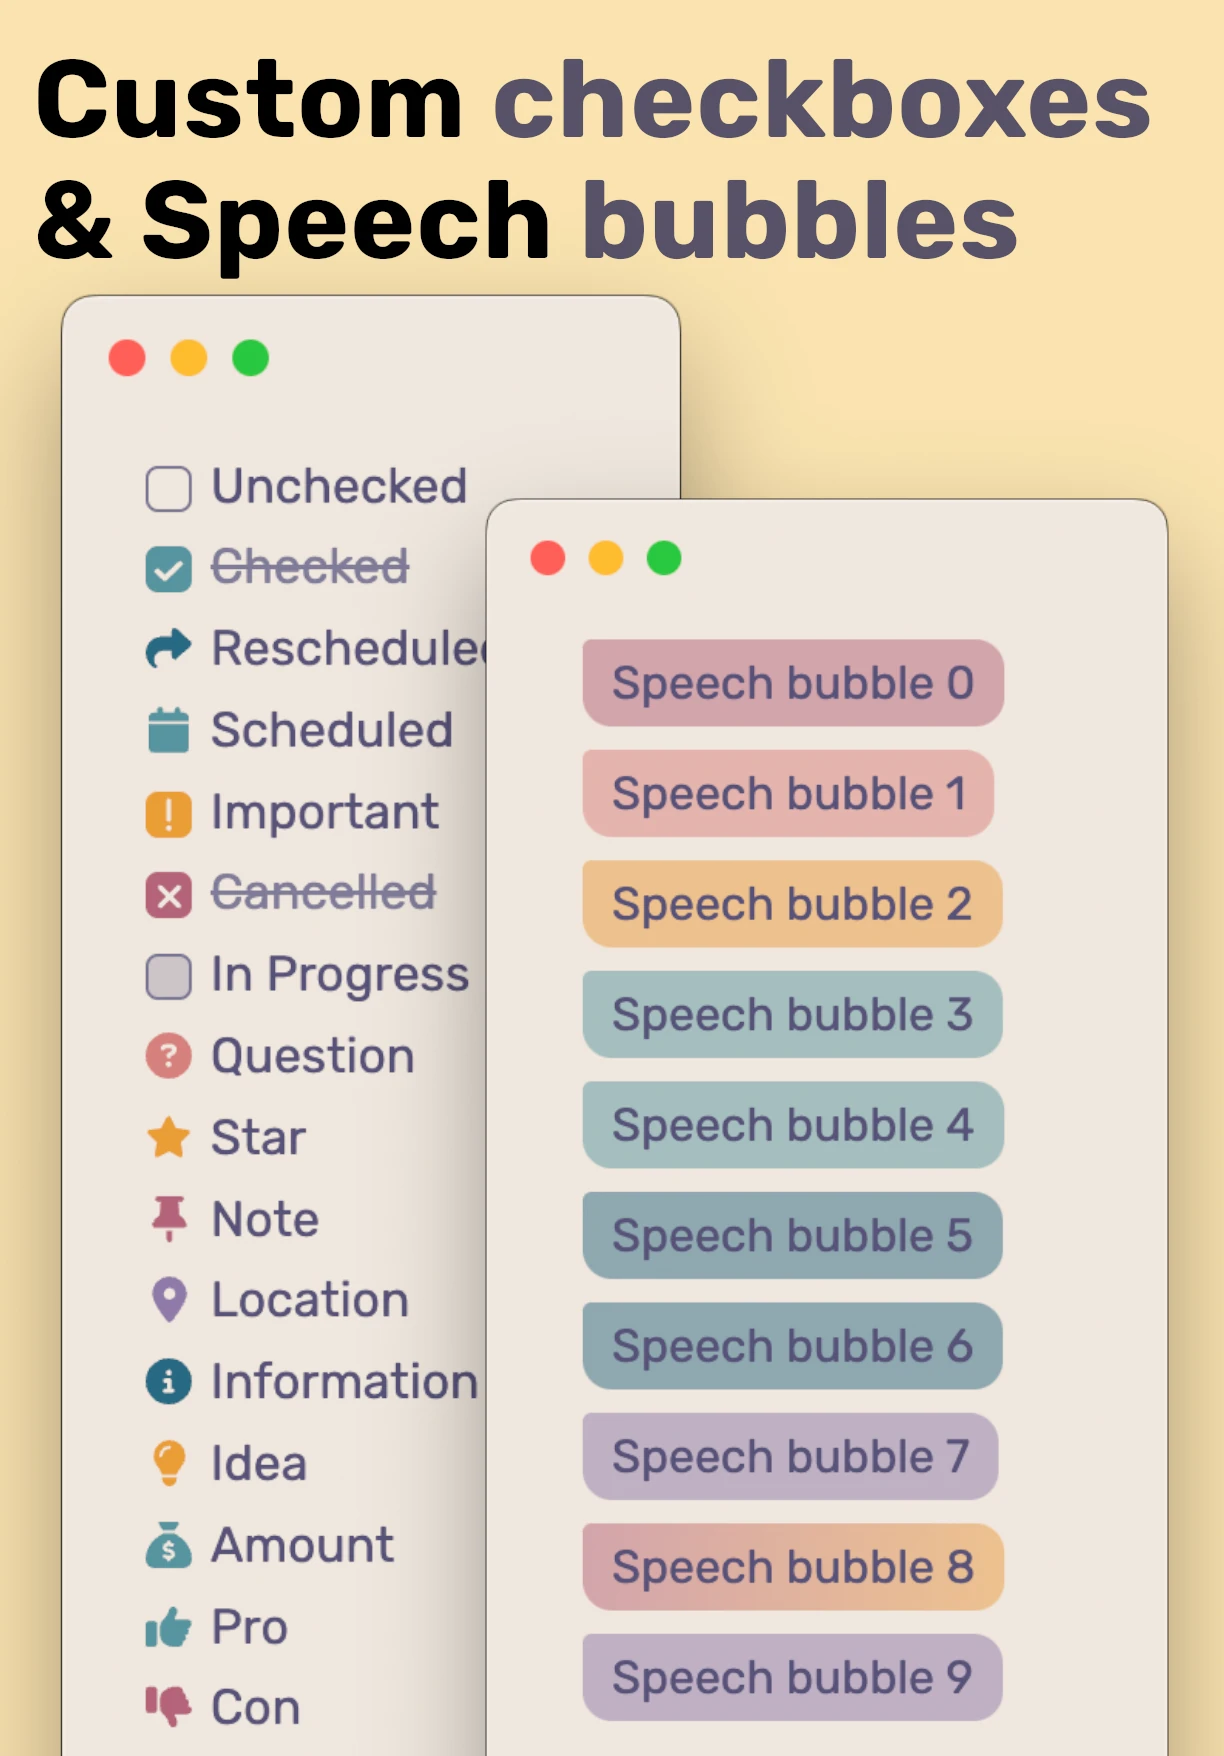Screen dimensions: 1224x1756
Task: Click the Idea lightbulb icon
Action: (x=168, y=1463)
